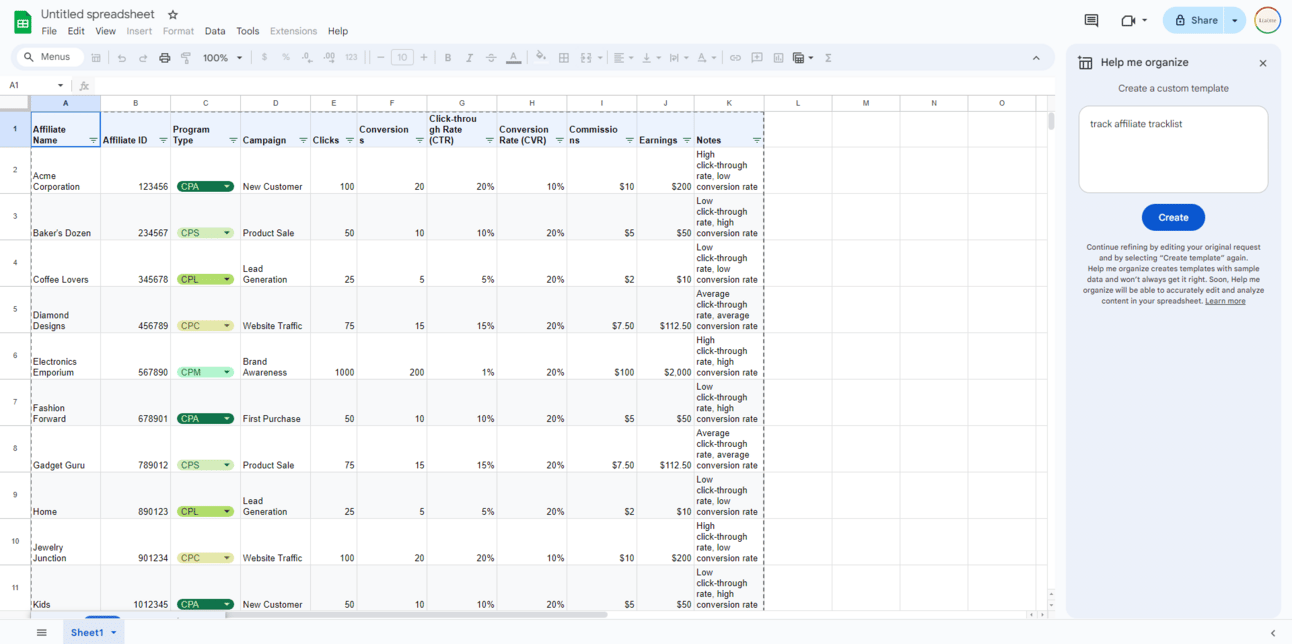Click the borders icon in toolbar

click(x=564, y=58)
